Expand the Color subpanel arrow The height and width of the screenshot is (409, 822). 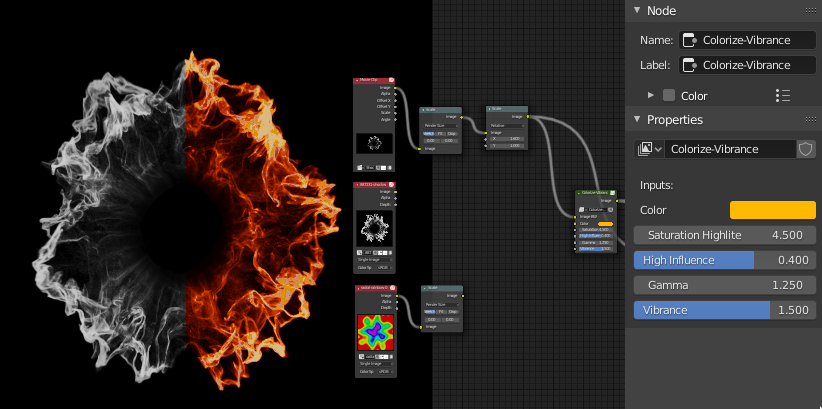[x=651, y=95]
